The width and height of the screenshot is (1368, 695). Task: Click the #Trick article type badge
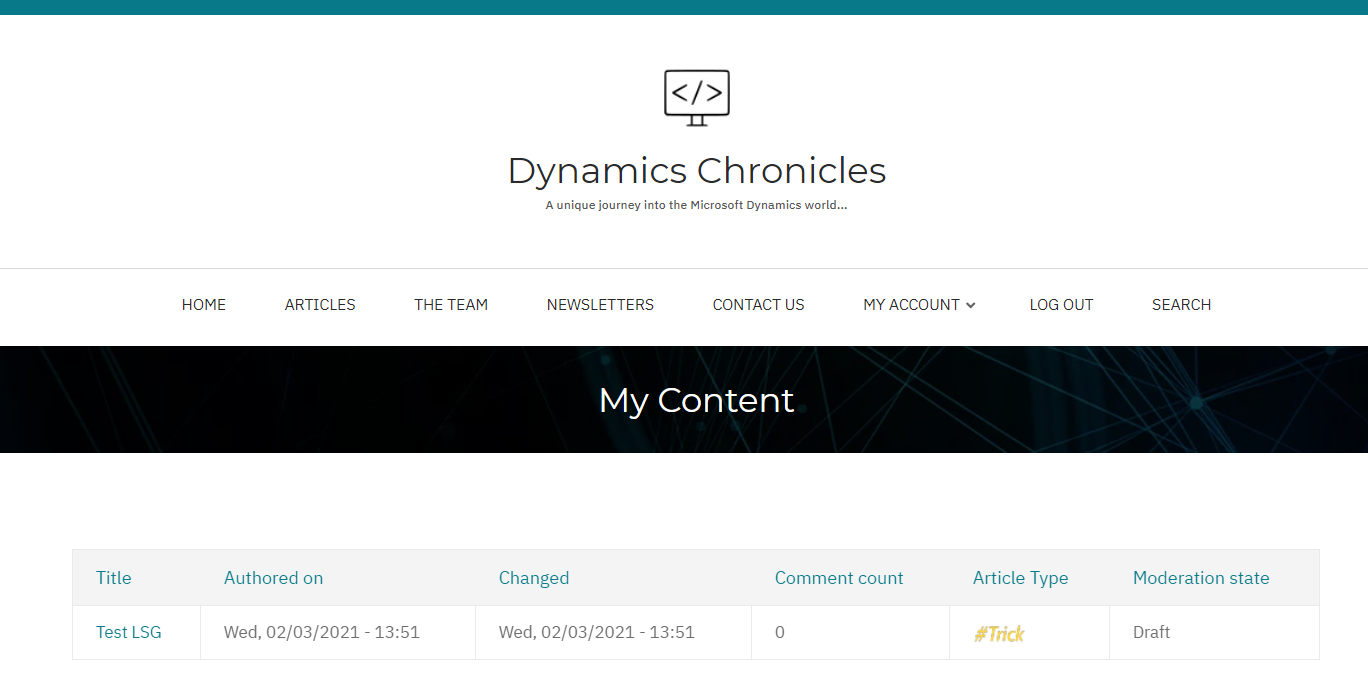(999, 633)
